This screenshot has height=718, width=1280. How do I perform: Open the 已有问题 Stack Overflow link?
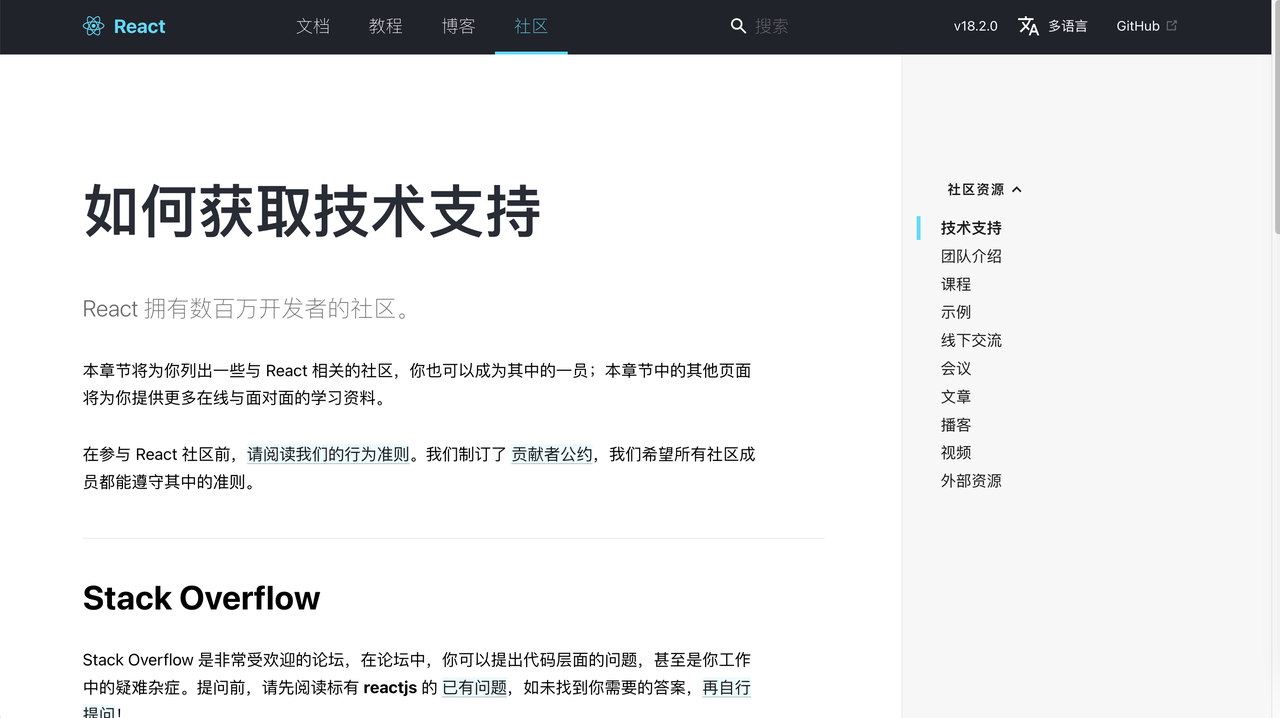(475, 688)
